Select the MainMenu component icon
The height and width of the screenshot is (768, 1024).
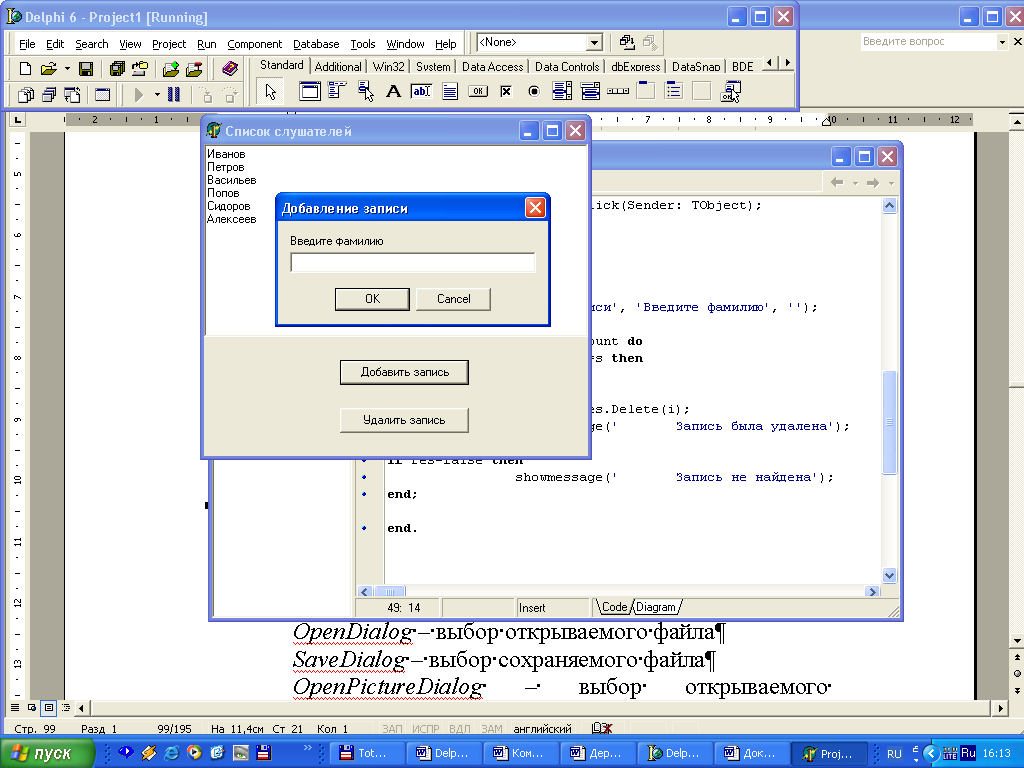[x=337, y=91]
